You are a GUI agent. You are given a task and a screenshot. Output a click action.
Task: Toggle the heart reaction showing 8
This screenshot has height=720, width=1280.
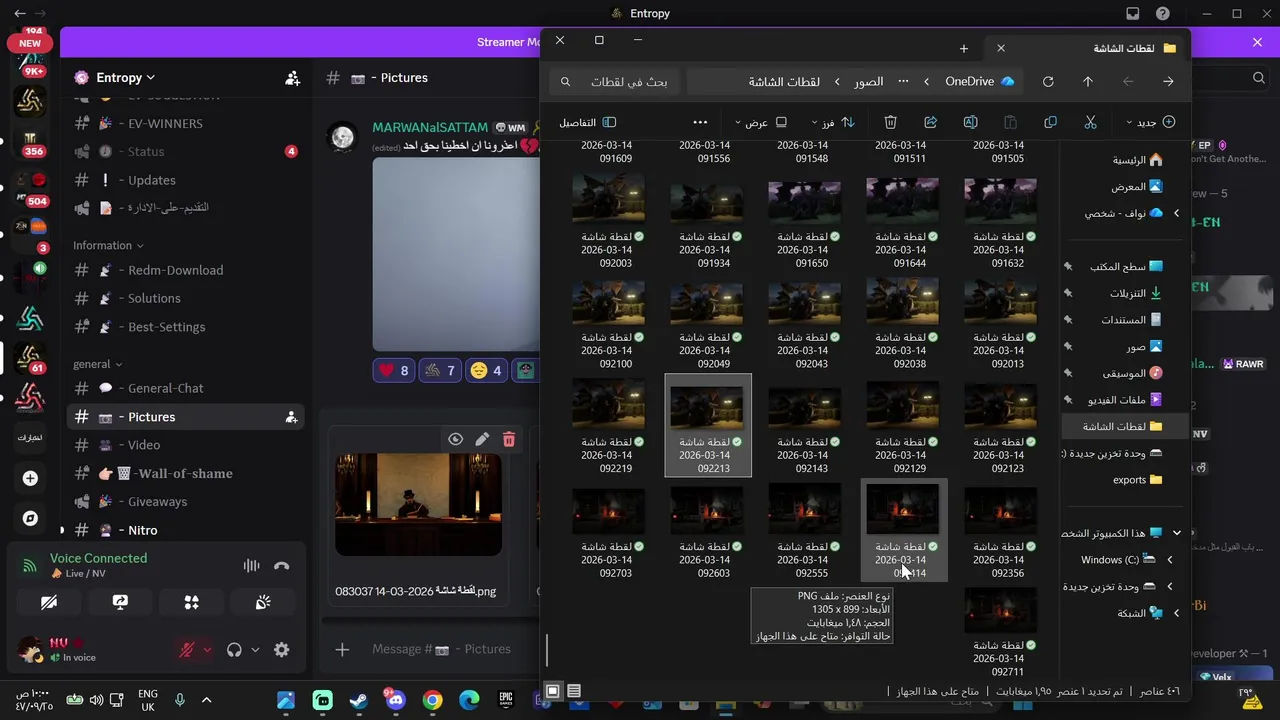point(393,370)
